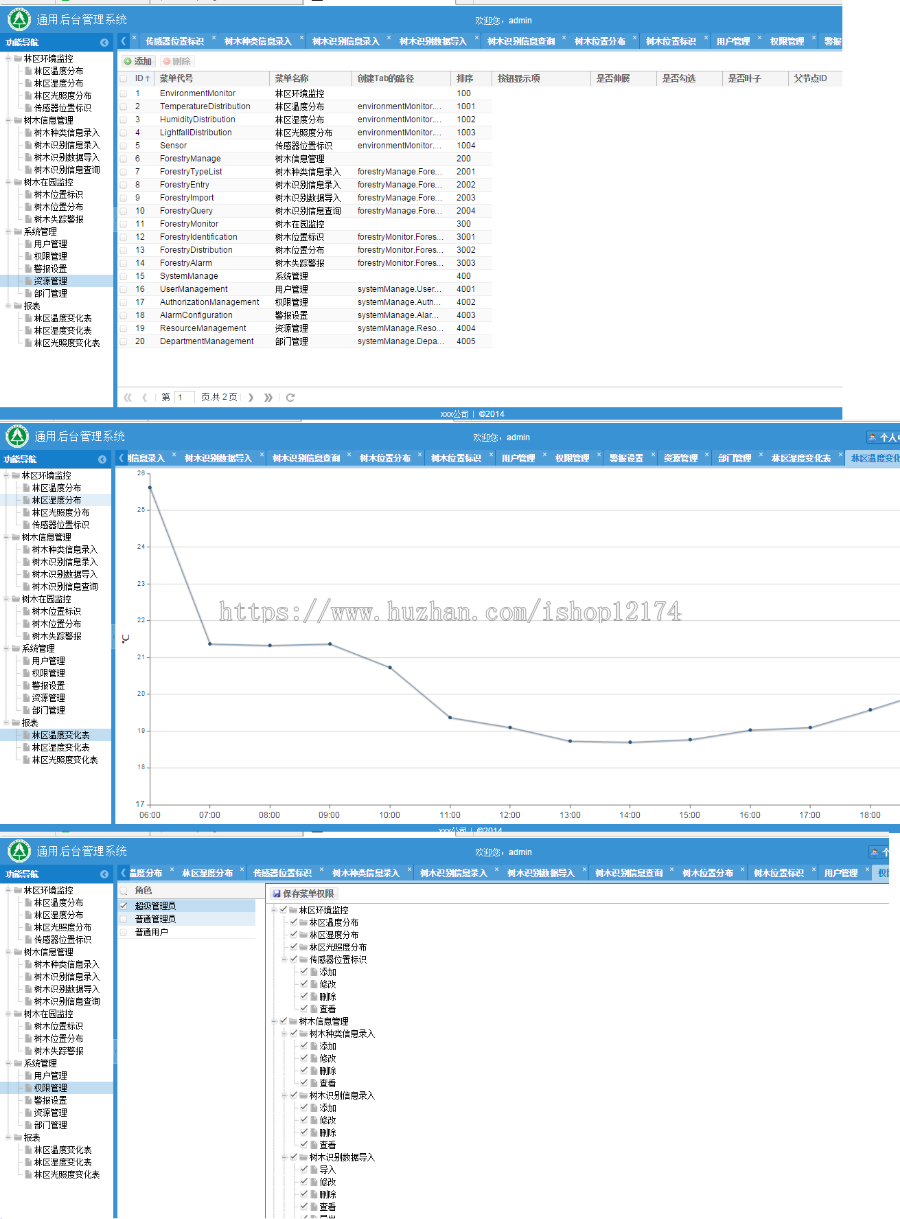Open 林区湿度分布 in the chart screen sidebar
This screenshot has height=1219, width=900.
tap(58, 500)
